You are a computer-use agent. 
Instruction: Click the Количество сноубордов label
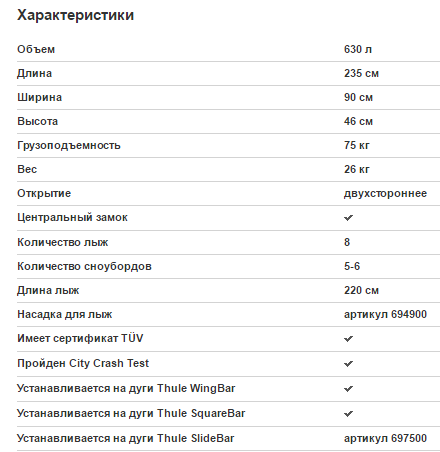[x=84, y=267]
